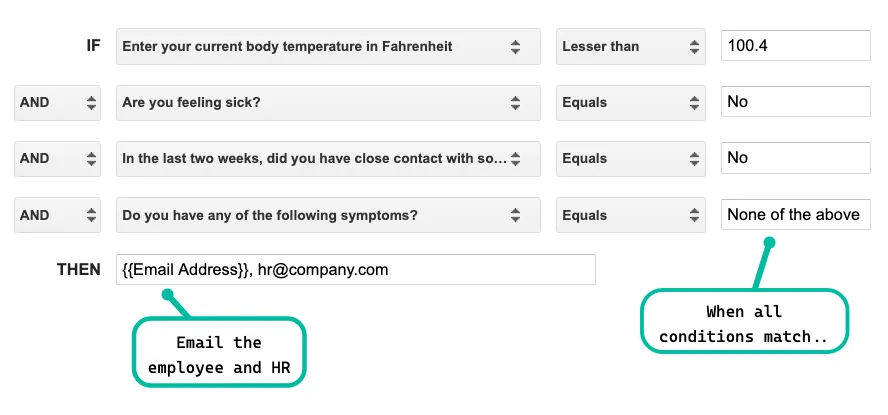
Task: Click the IF label
Action: pos(93,46)
